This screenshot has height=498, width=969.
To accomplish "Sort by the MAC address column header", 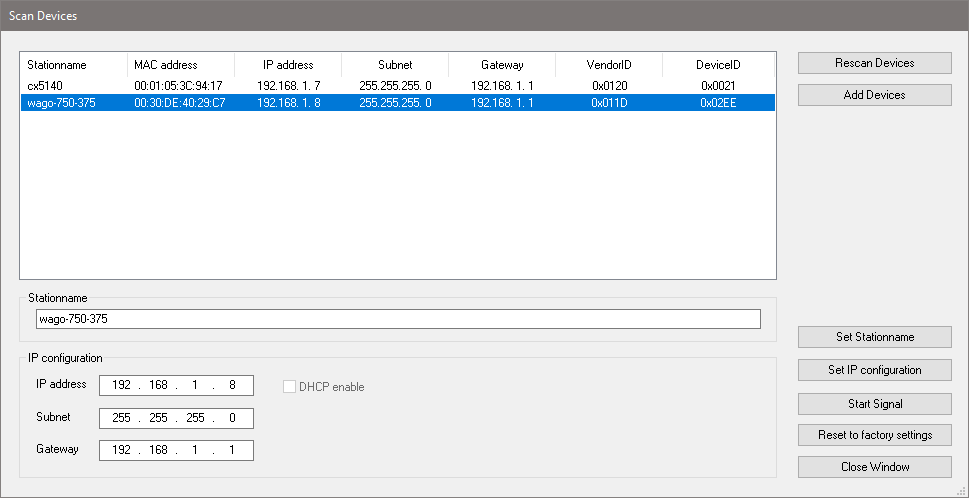I will tap(180, 65).
